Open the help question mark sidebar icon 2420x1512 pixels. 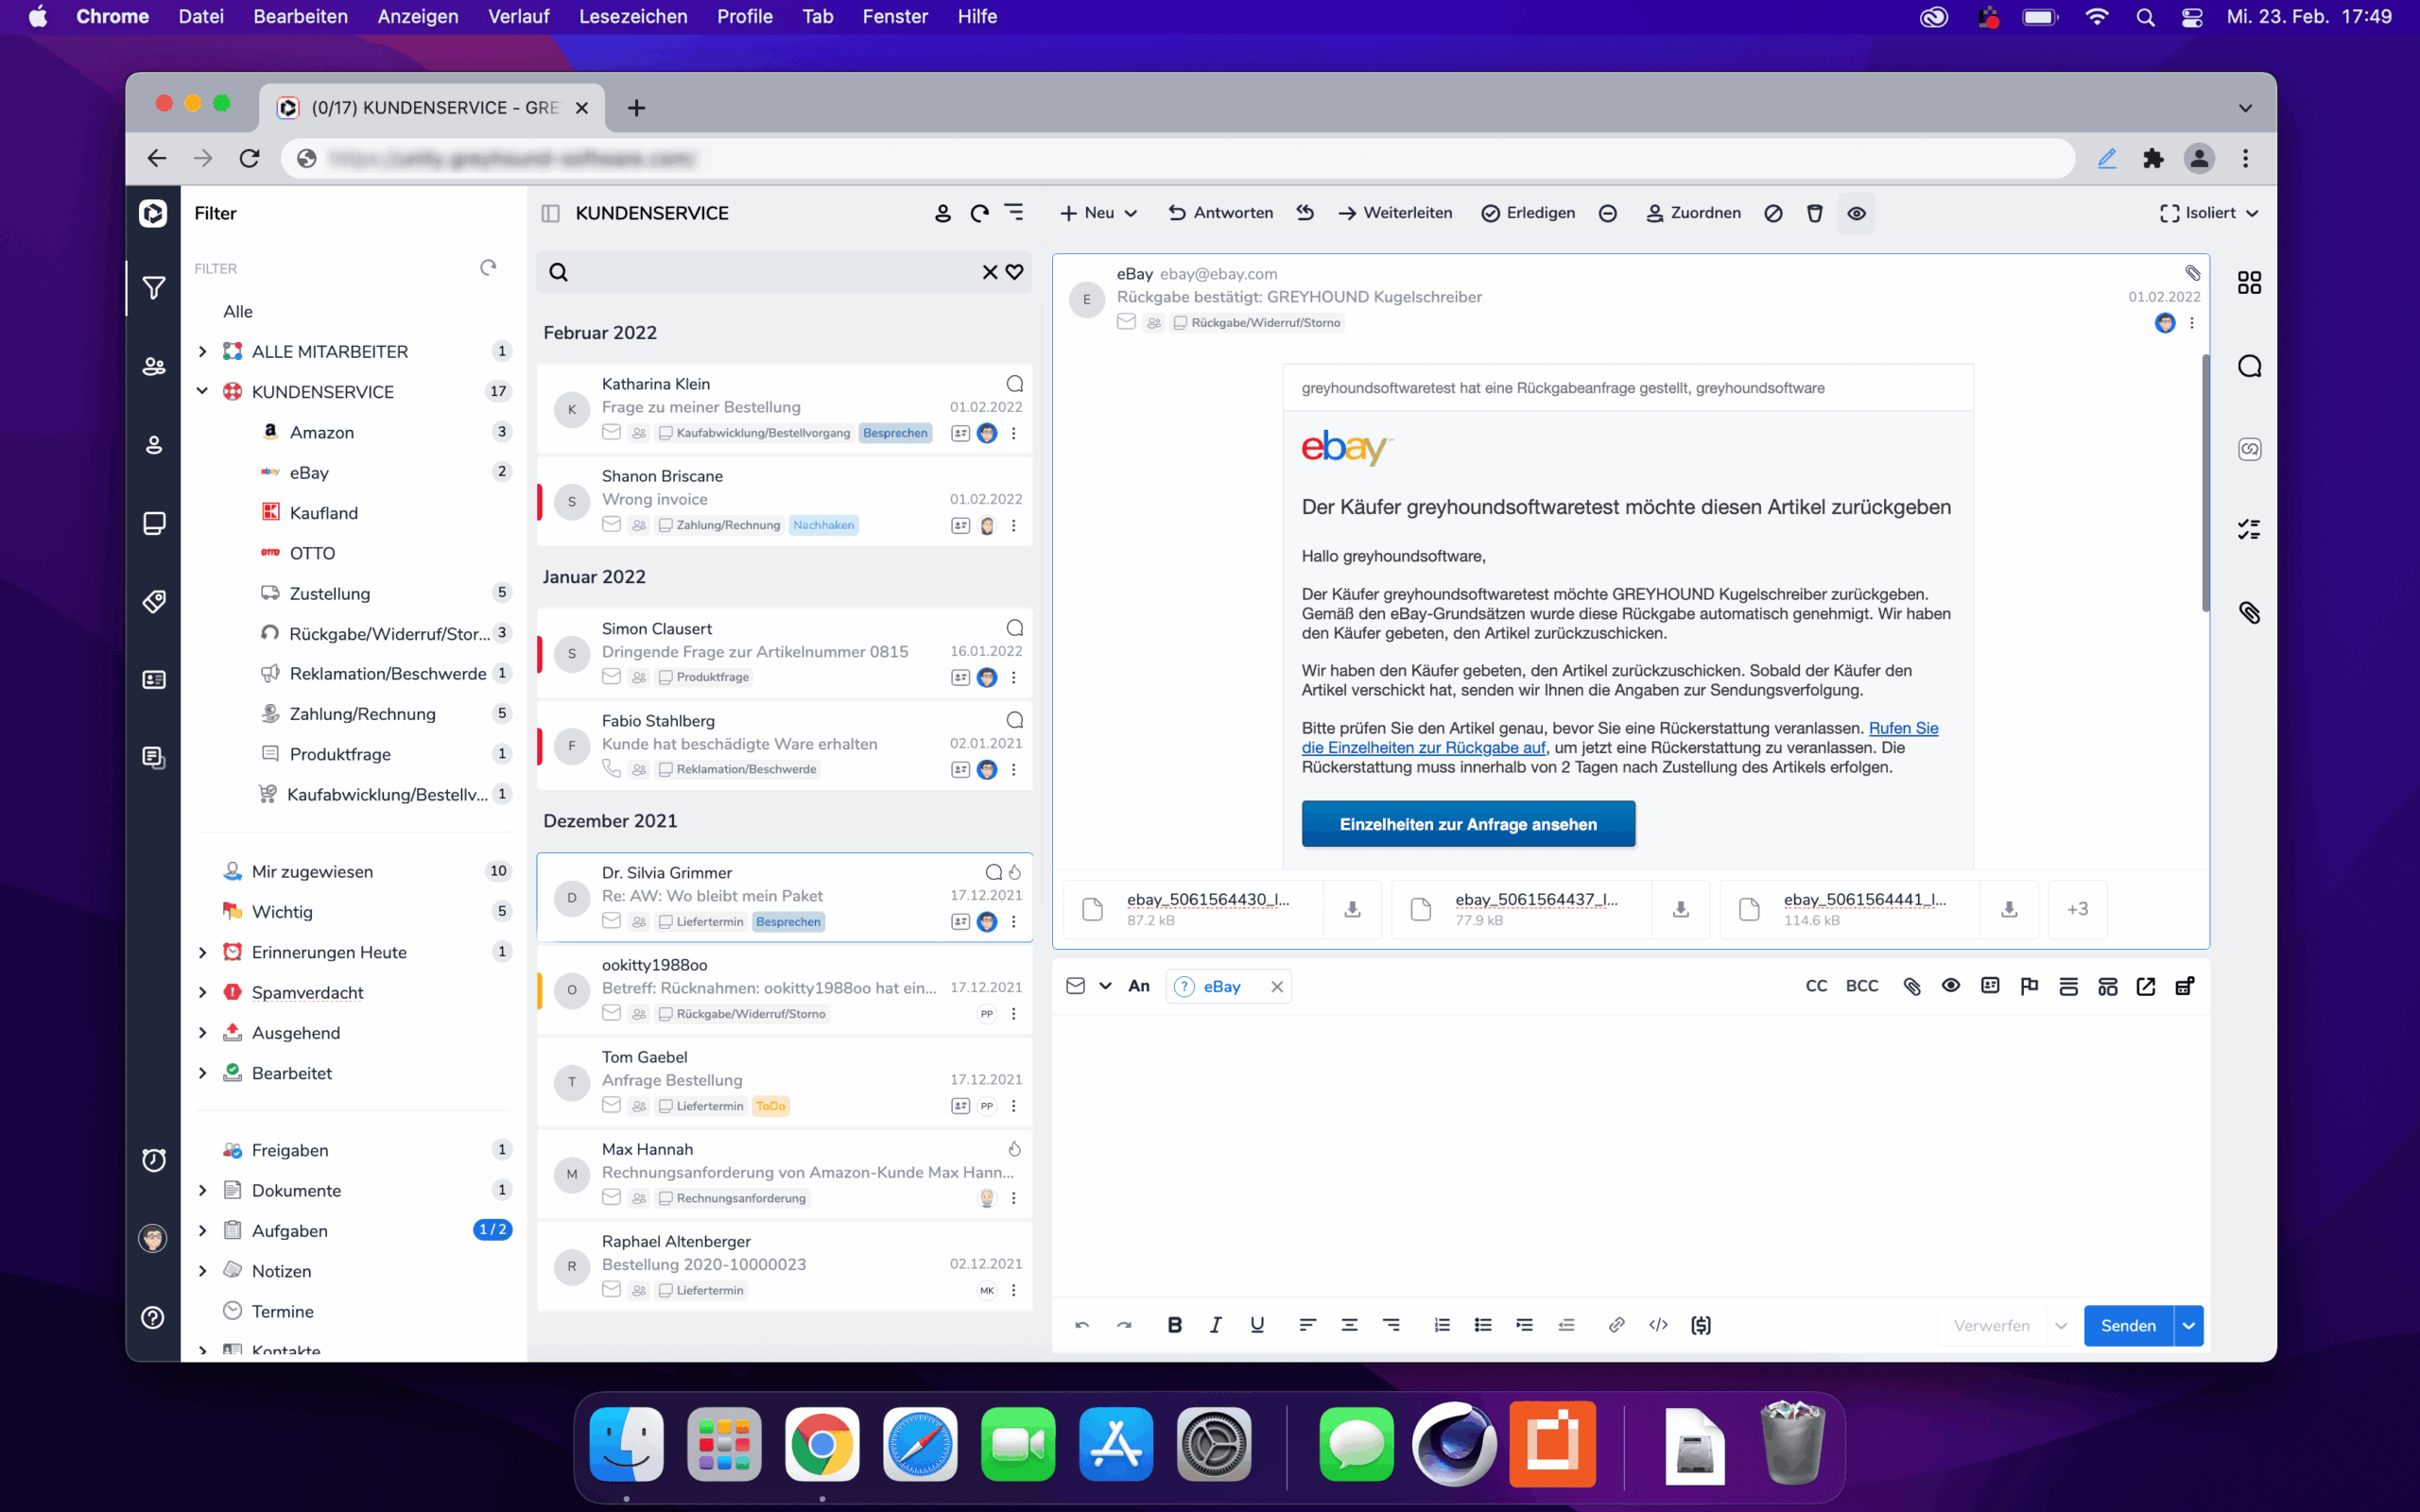(153, 1317)
